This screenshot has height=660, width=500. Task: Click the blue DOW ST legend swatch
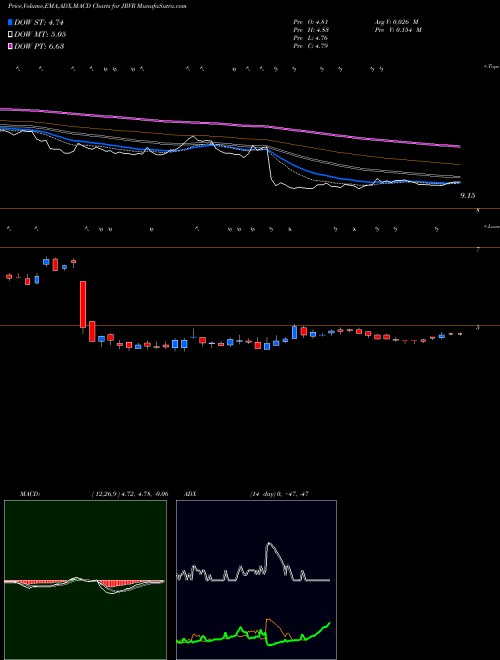(x=10, y=22)
